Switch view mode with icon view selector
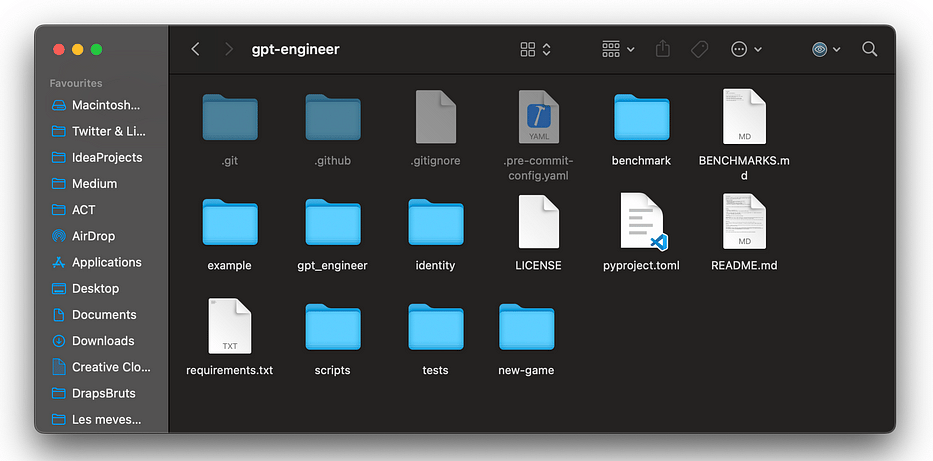The height and width of the screenshot is (461, 933). (x=535, y=49)
